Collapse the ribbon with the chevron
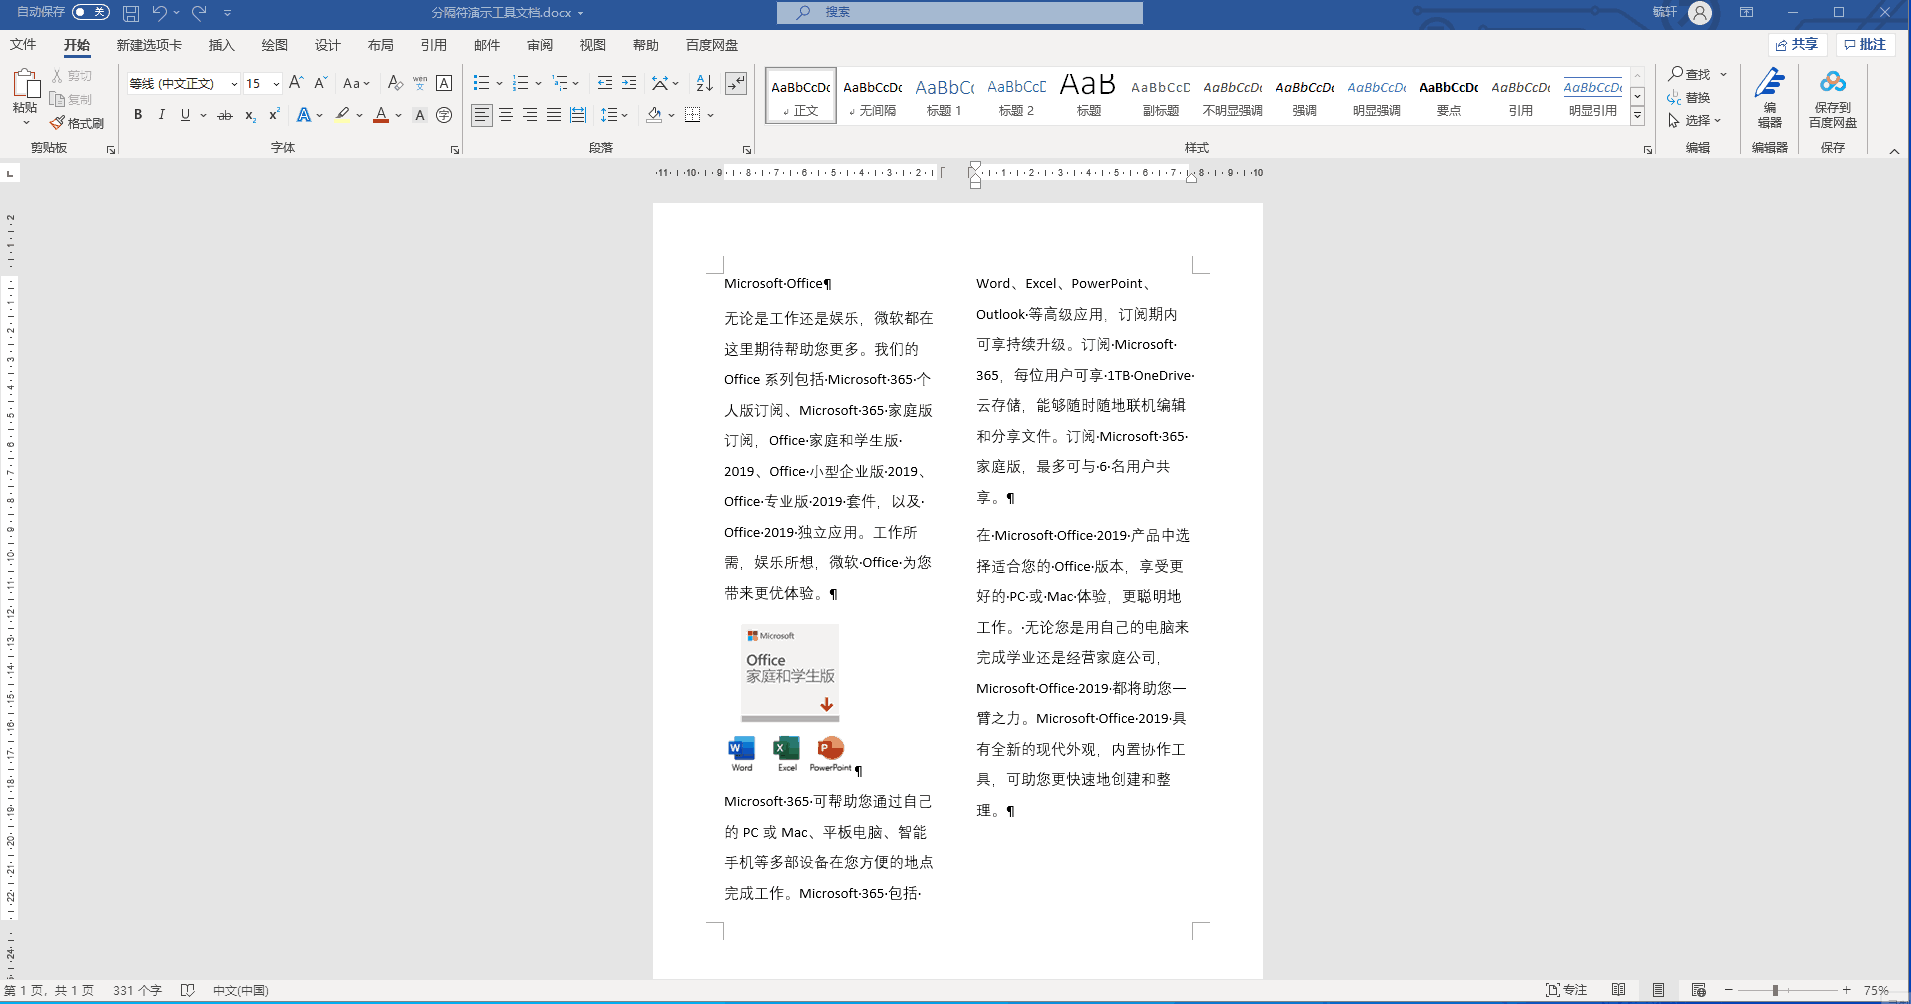1911x1004 pixels. (x=1894, y=151)
